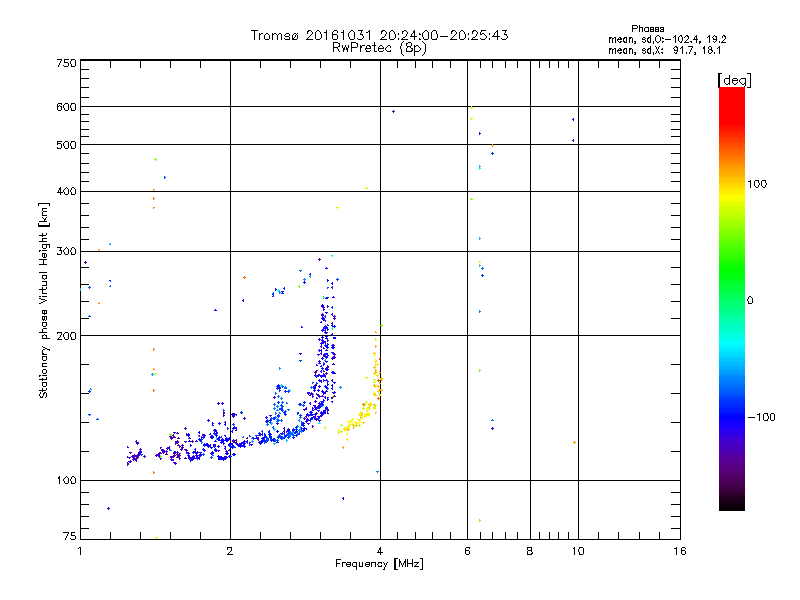The image size is (800, 600).
Task: Click the isolated orange point near 10 MHz
Action: point(574,442)
